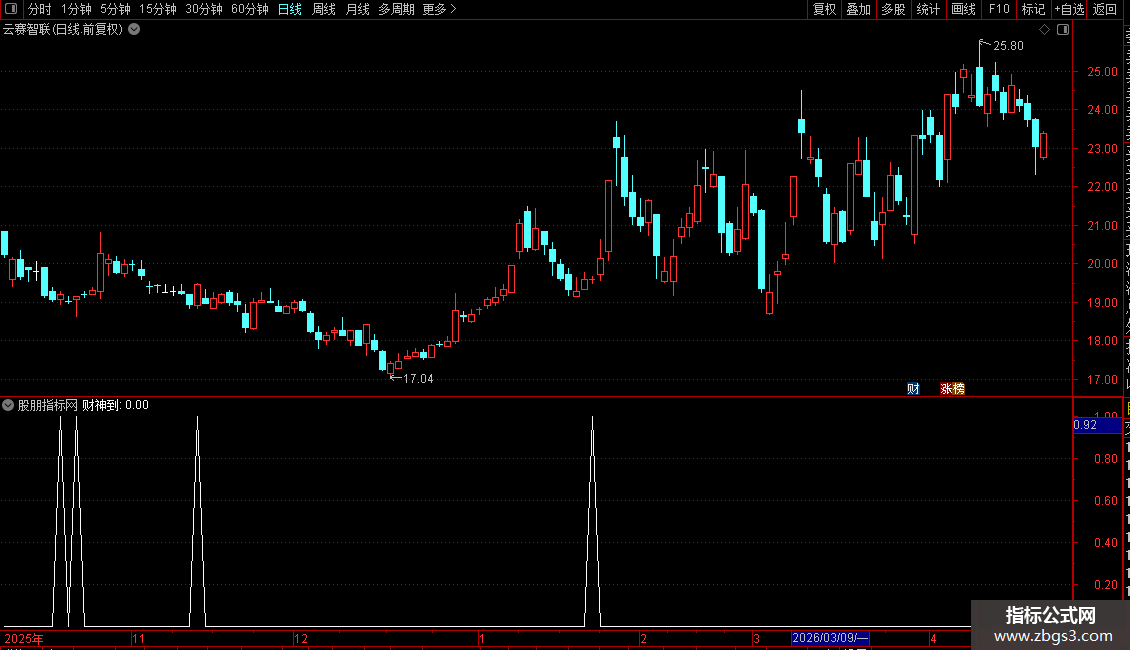Add stock with +自选 button
This screenshot has height=650, width=1130.
[x=1069, y=9]
